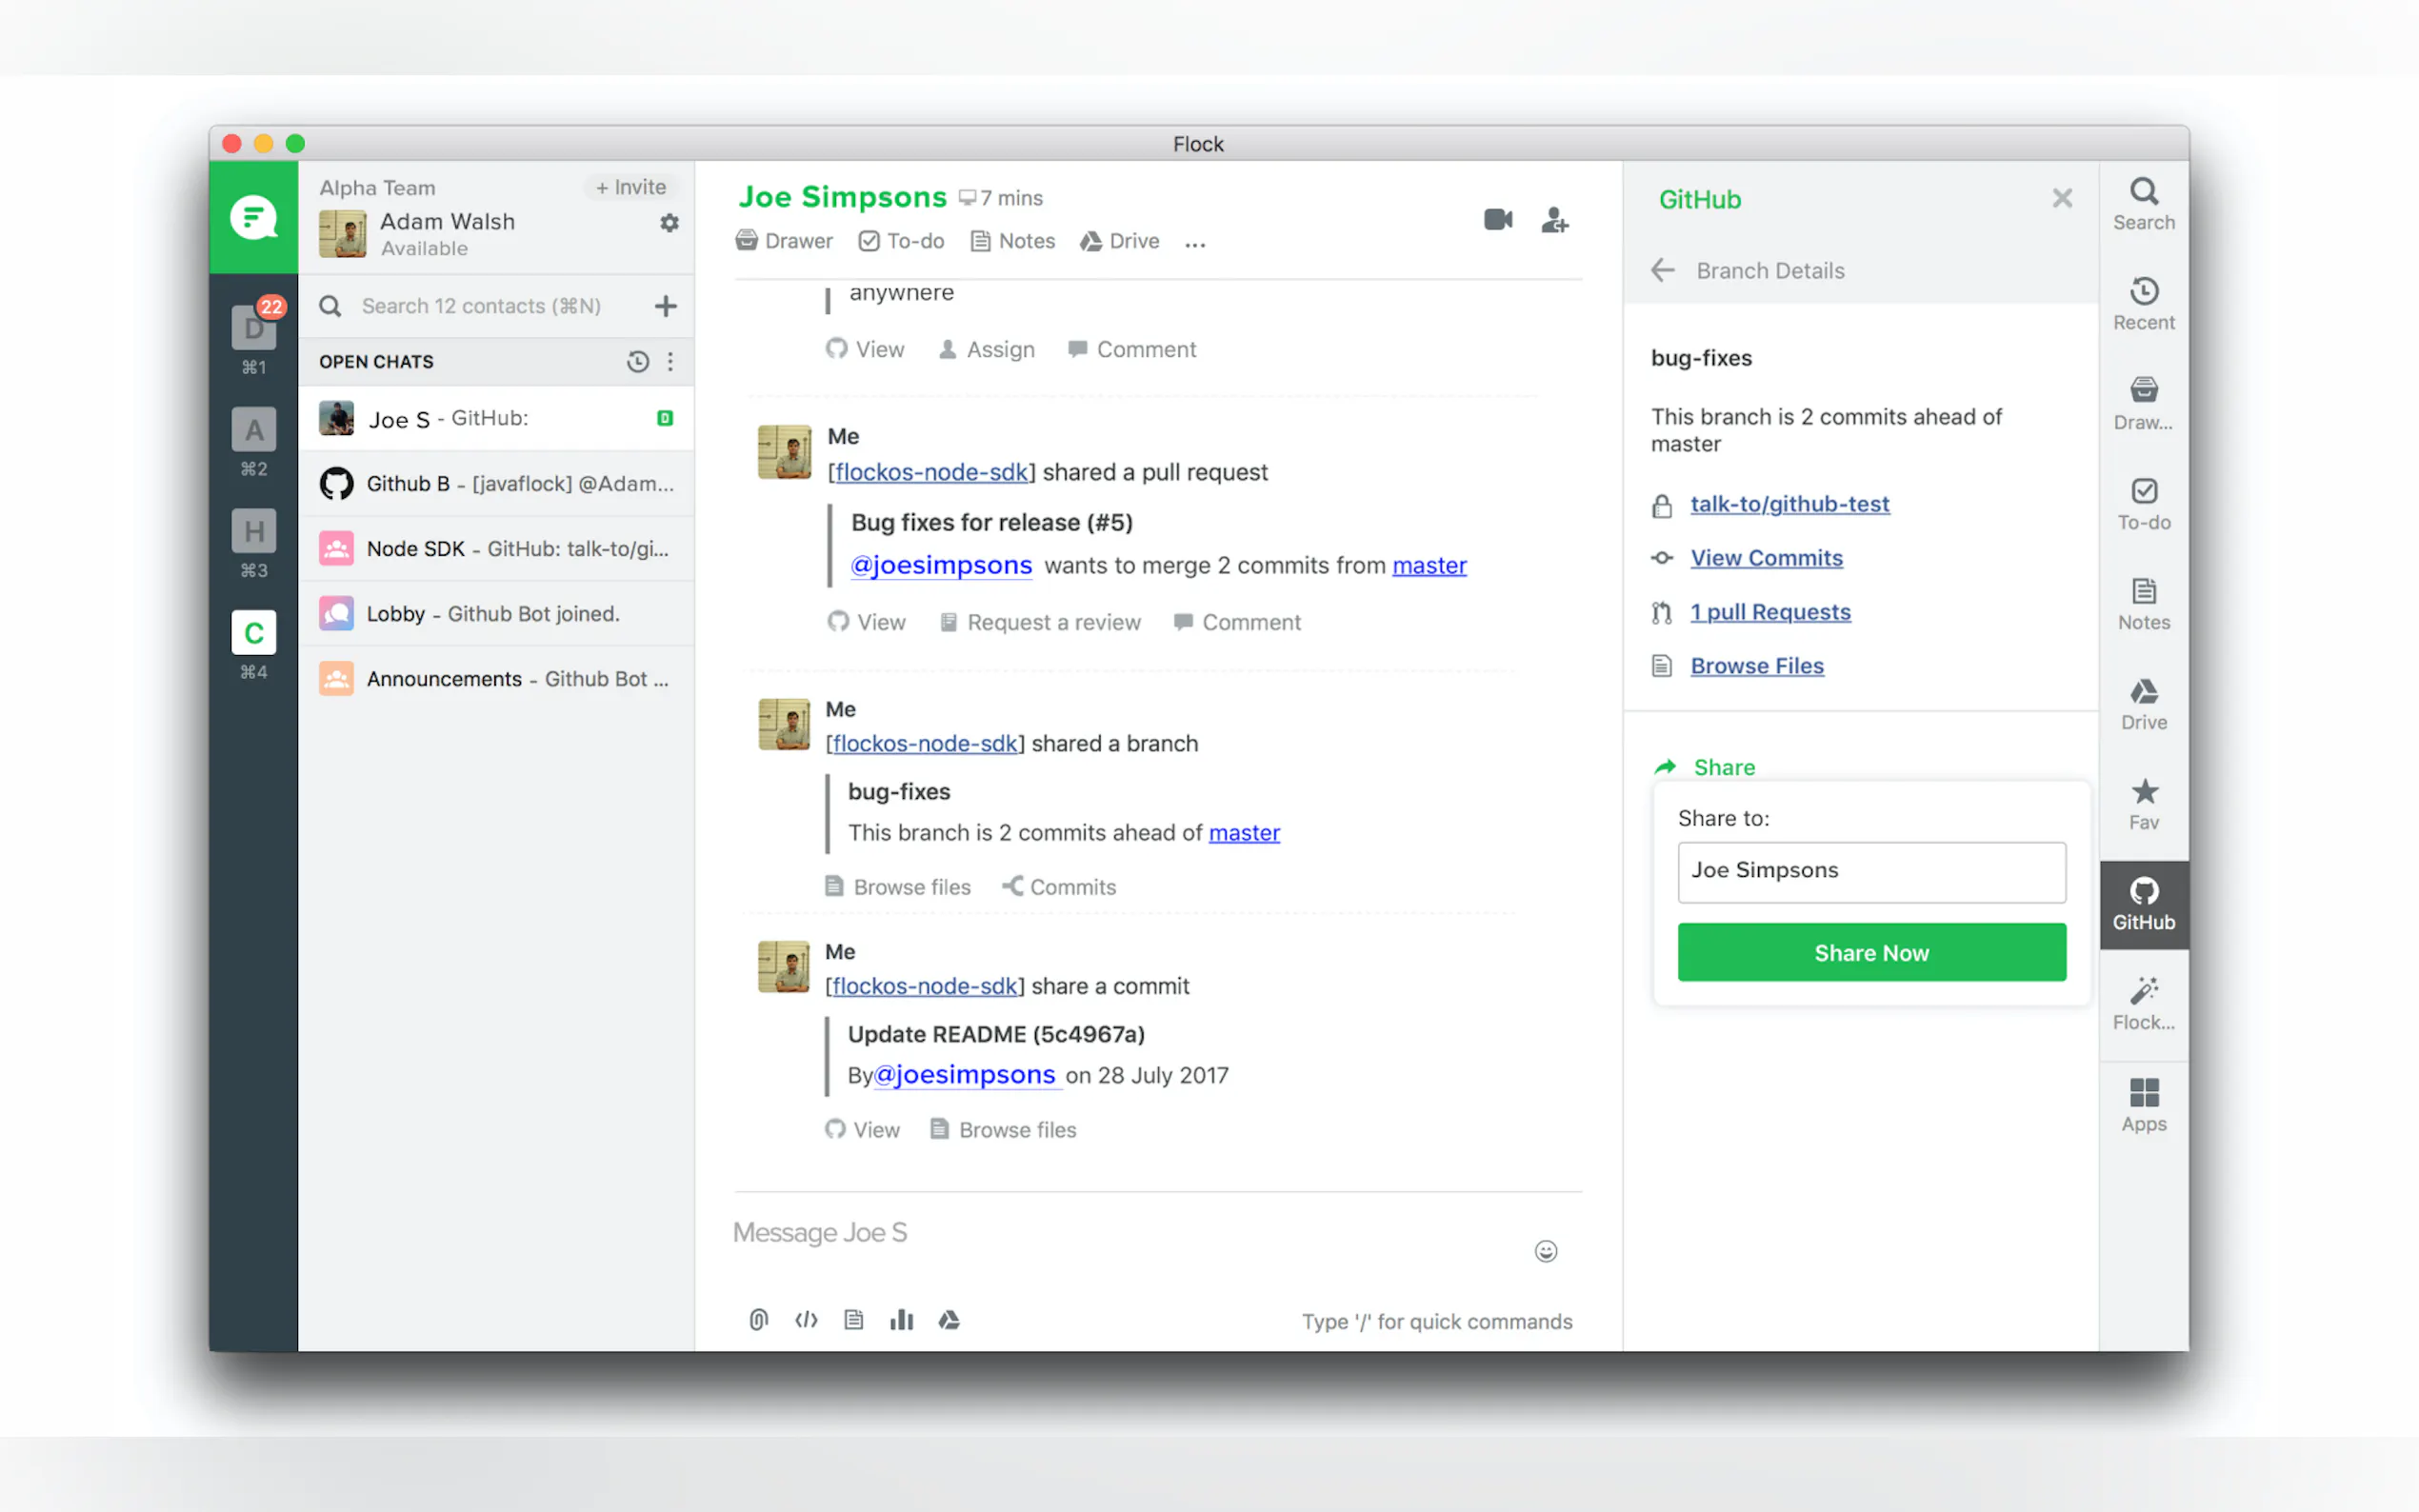Open Flock magic wand app in sidebar
Image resolution: width=2419 pixels, height=1512 pixels.
pyautogui.click(x=2143, y=1003)
